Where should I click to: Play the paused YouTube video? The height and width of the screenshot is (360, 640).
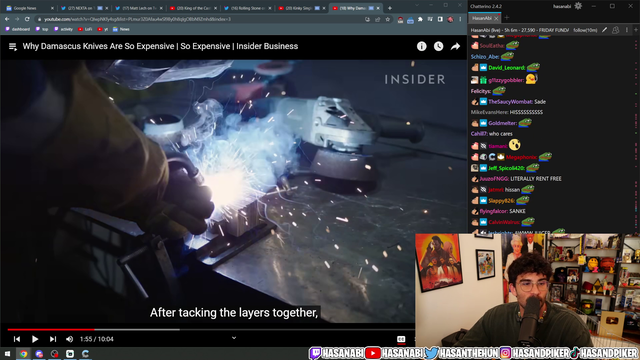coord(35,339)
